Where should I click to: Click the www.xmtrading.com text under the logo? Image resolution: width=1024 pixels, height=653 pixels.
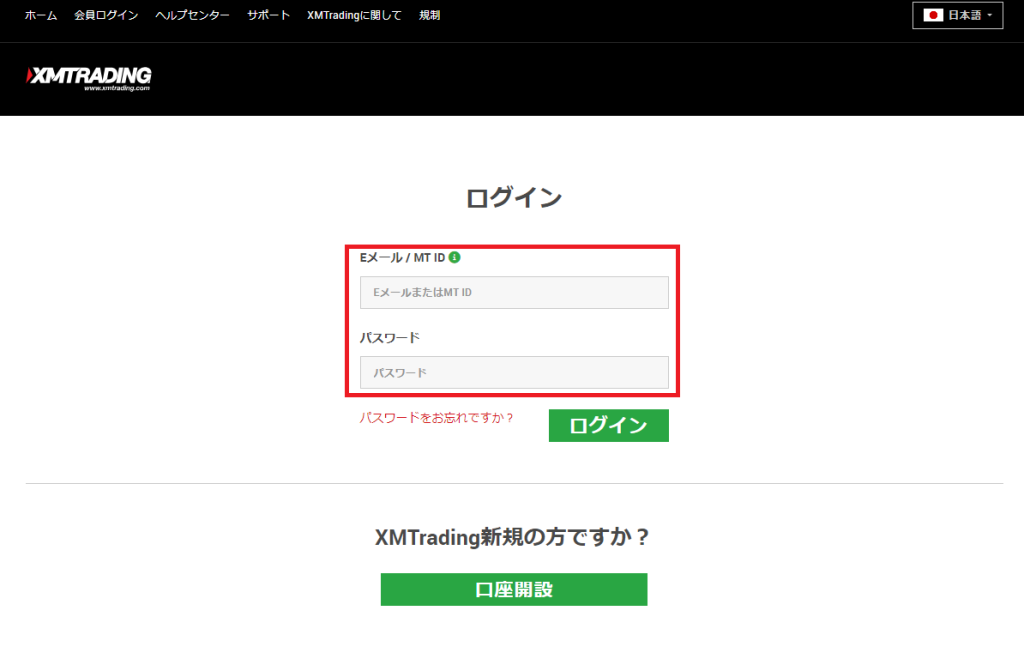pos(117,88)
